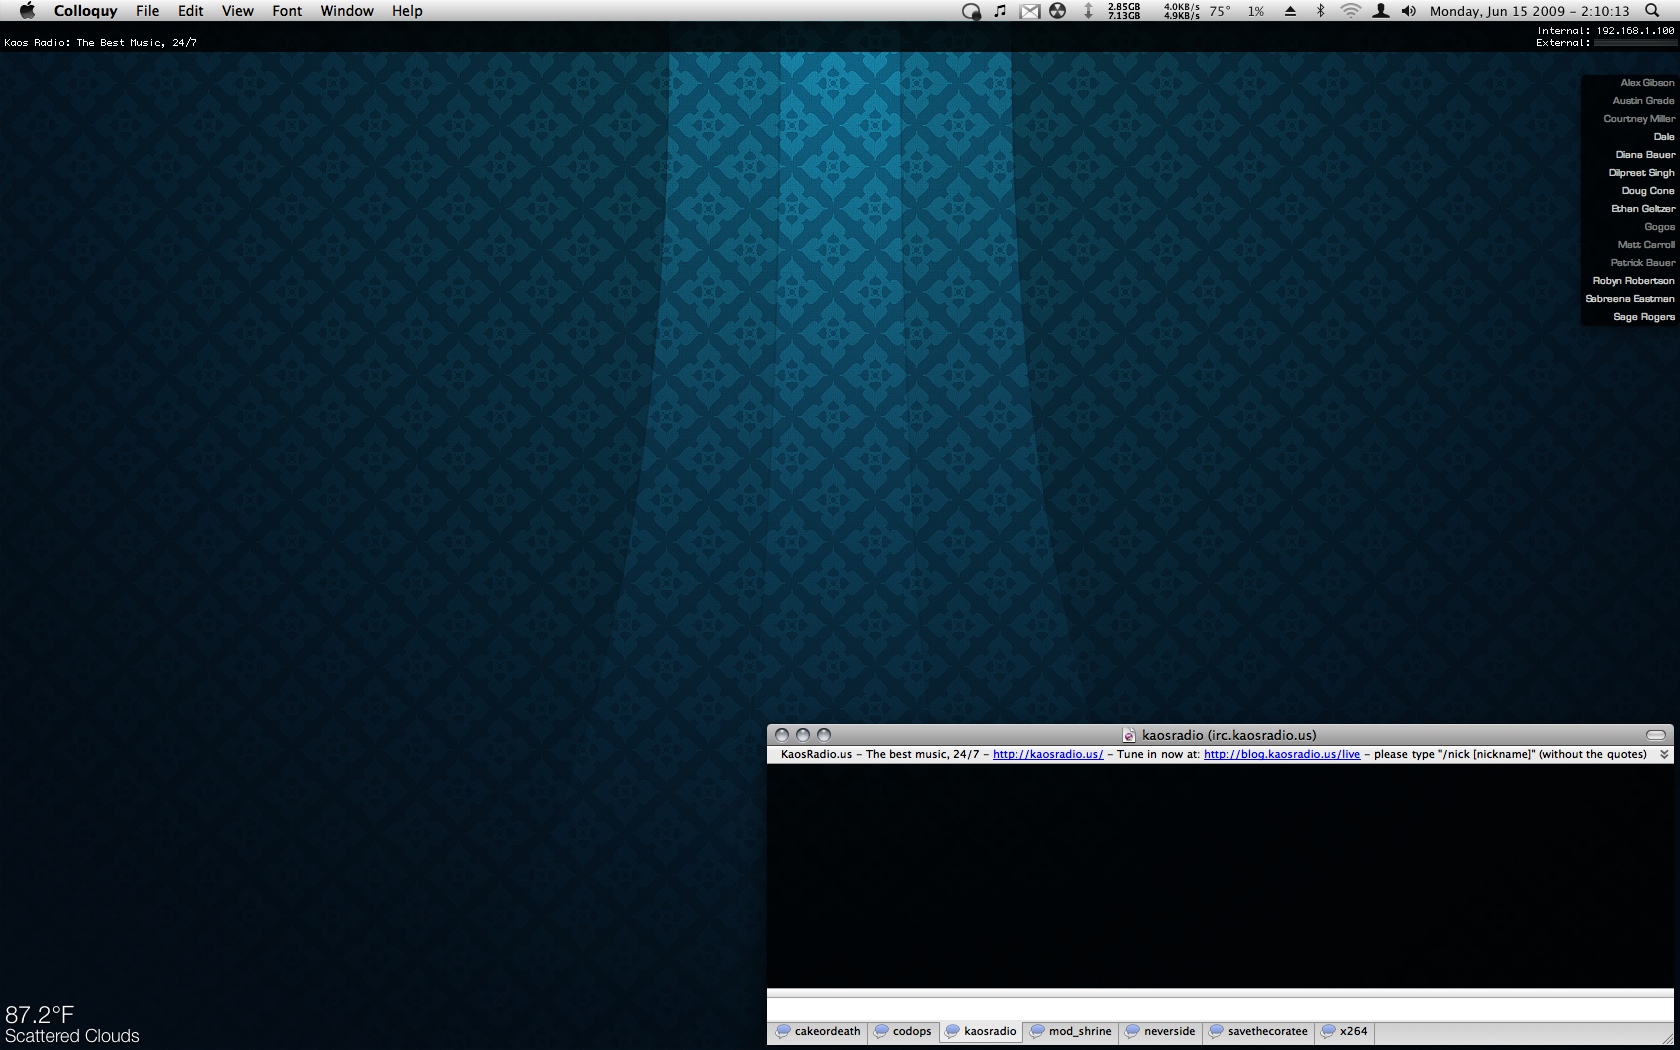Select Robyn Robertson in buddy list

1634,281
